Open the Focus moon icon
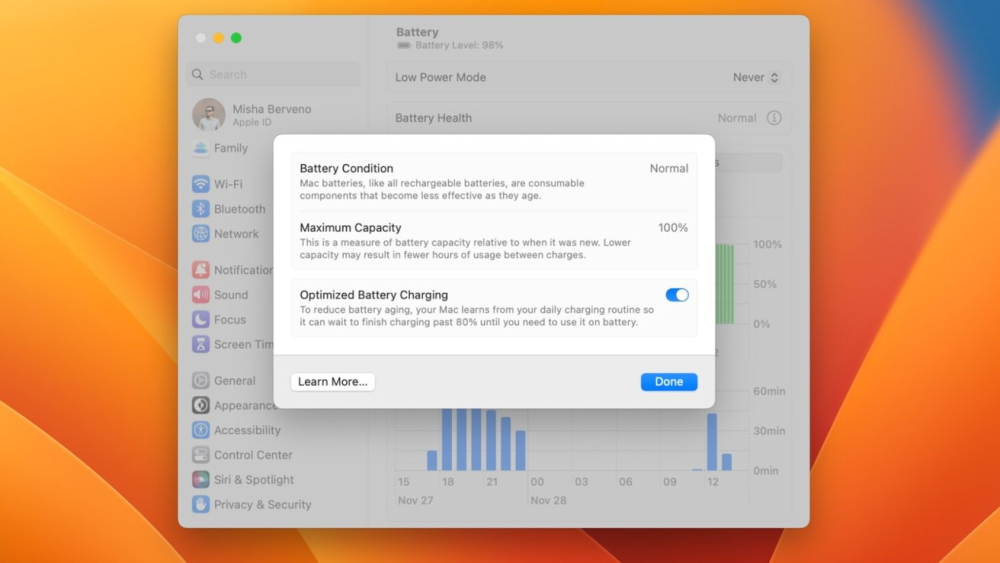This screenshot has width=1000, height=563. coord(201,320)
